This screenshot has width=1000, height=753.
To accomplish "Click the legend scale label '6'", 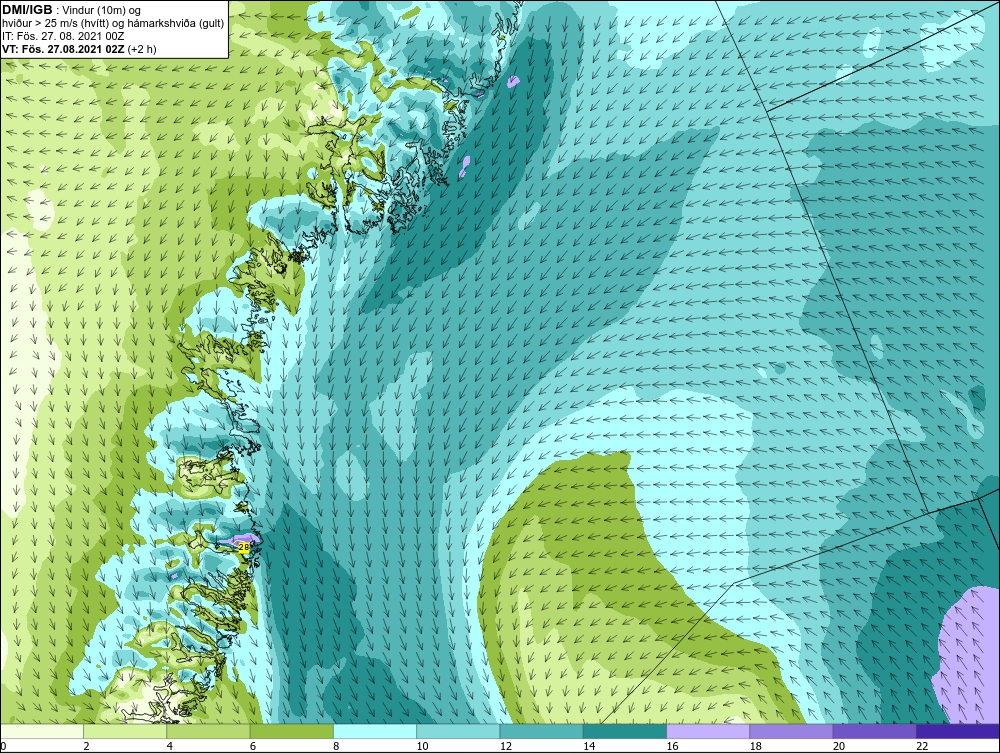I will 253,747.
